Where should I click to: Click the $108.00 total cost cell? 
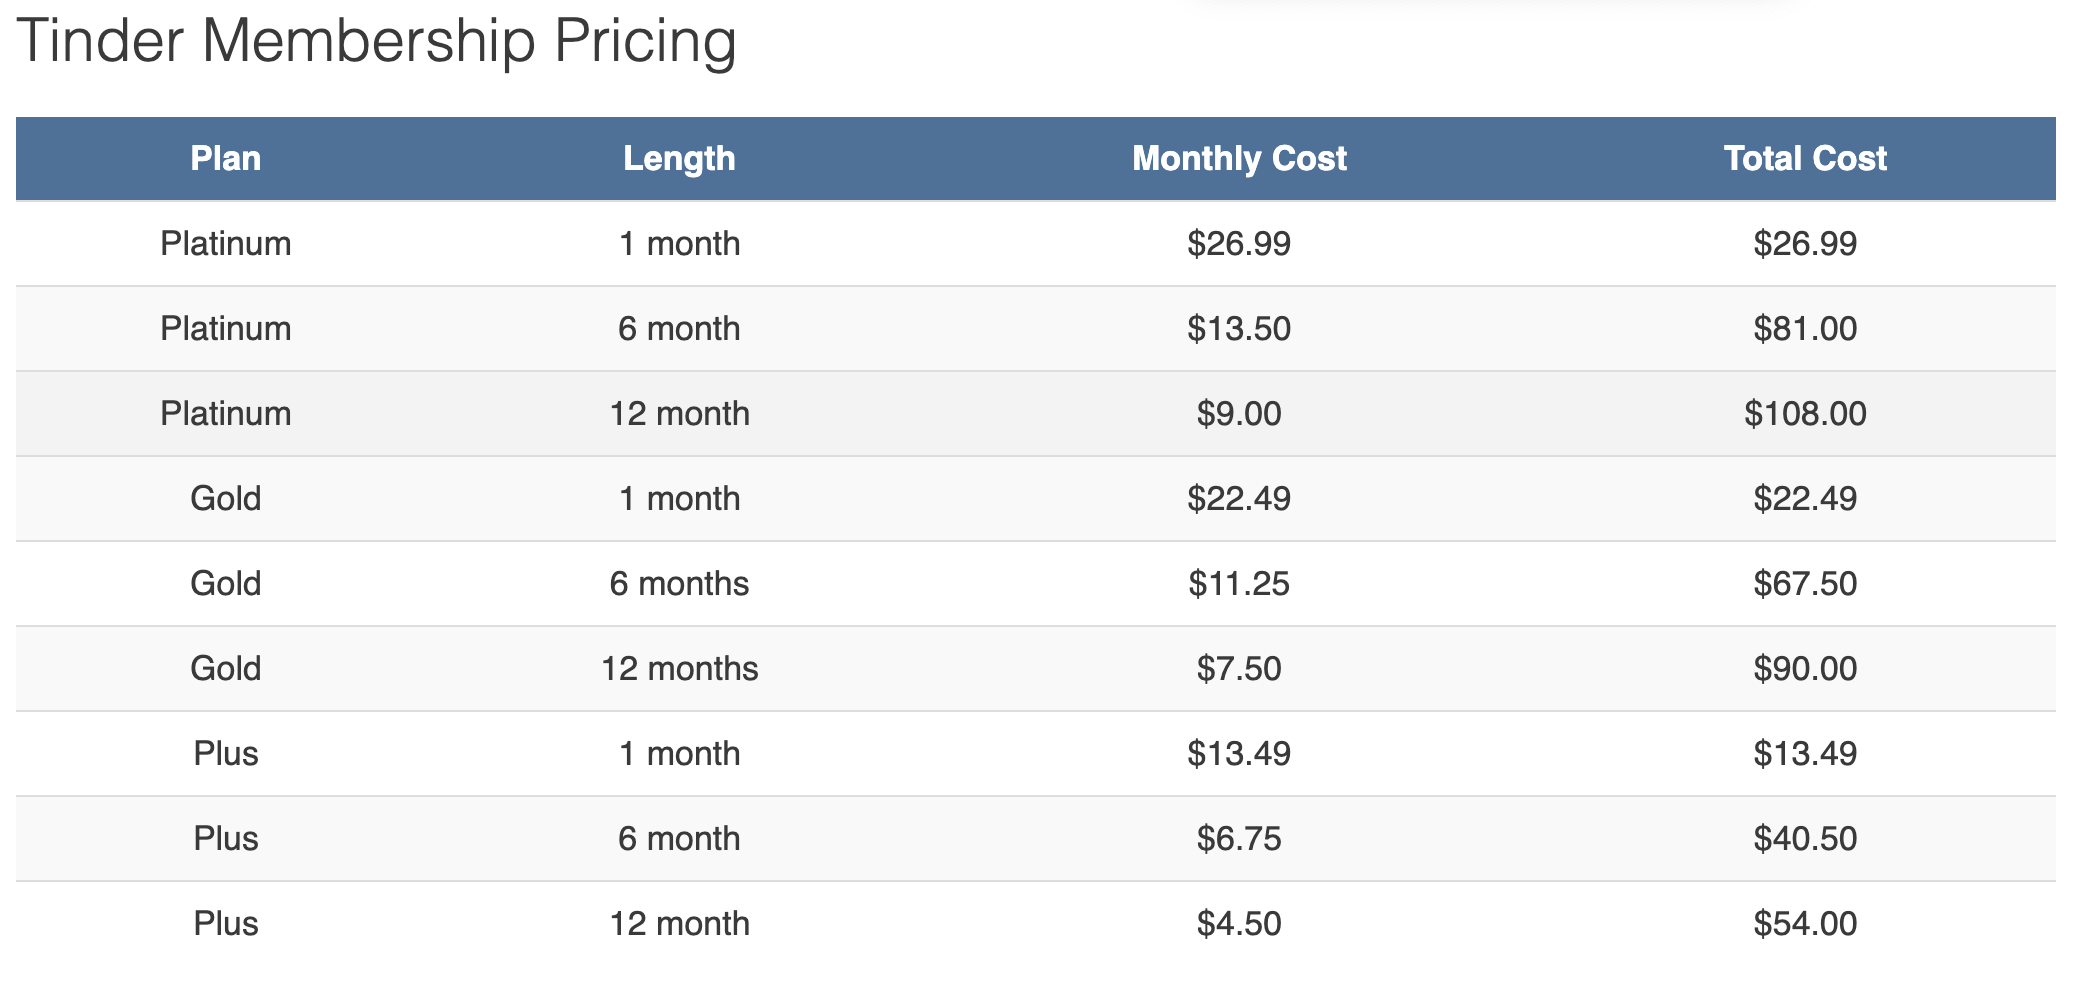point(1805,414)
